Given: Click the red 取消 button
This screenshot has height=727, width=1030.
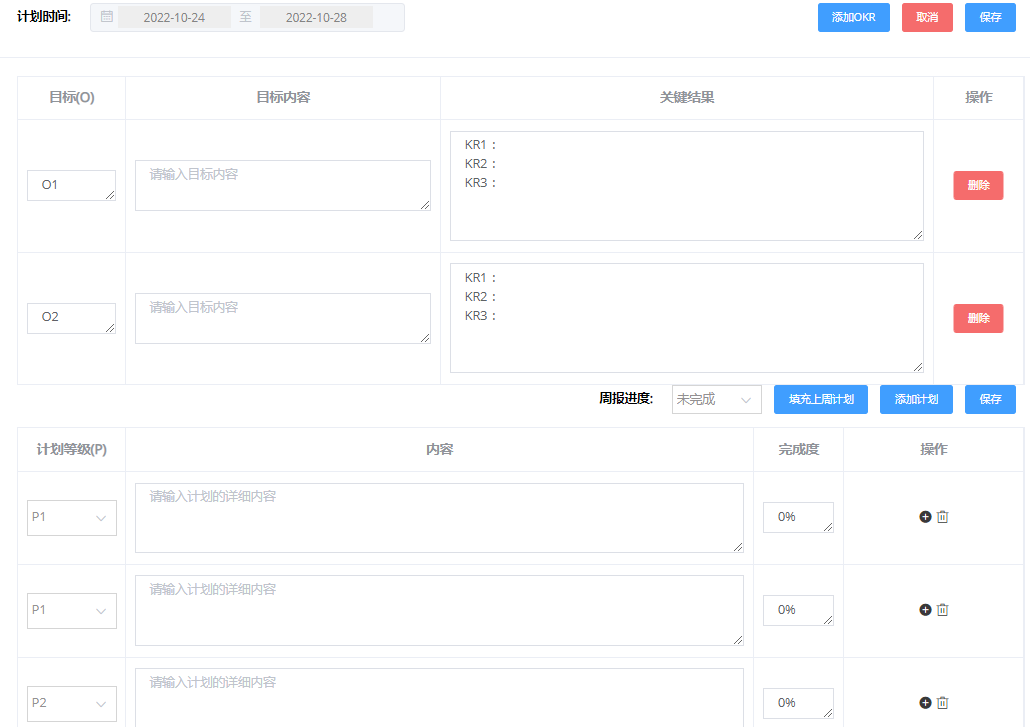Looking at the screenshot, I should click(x=927, y=17).
